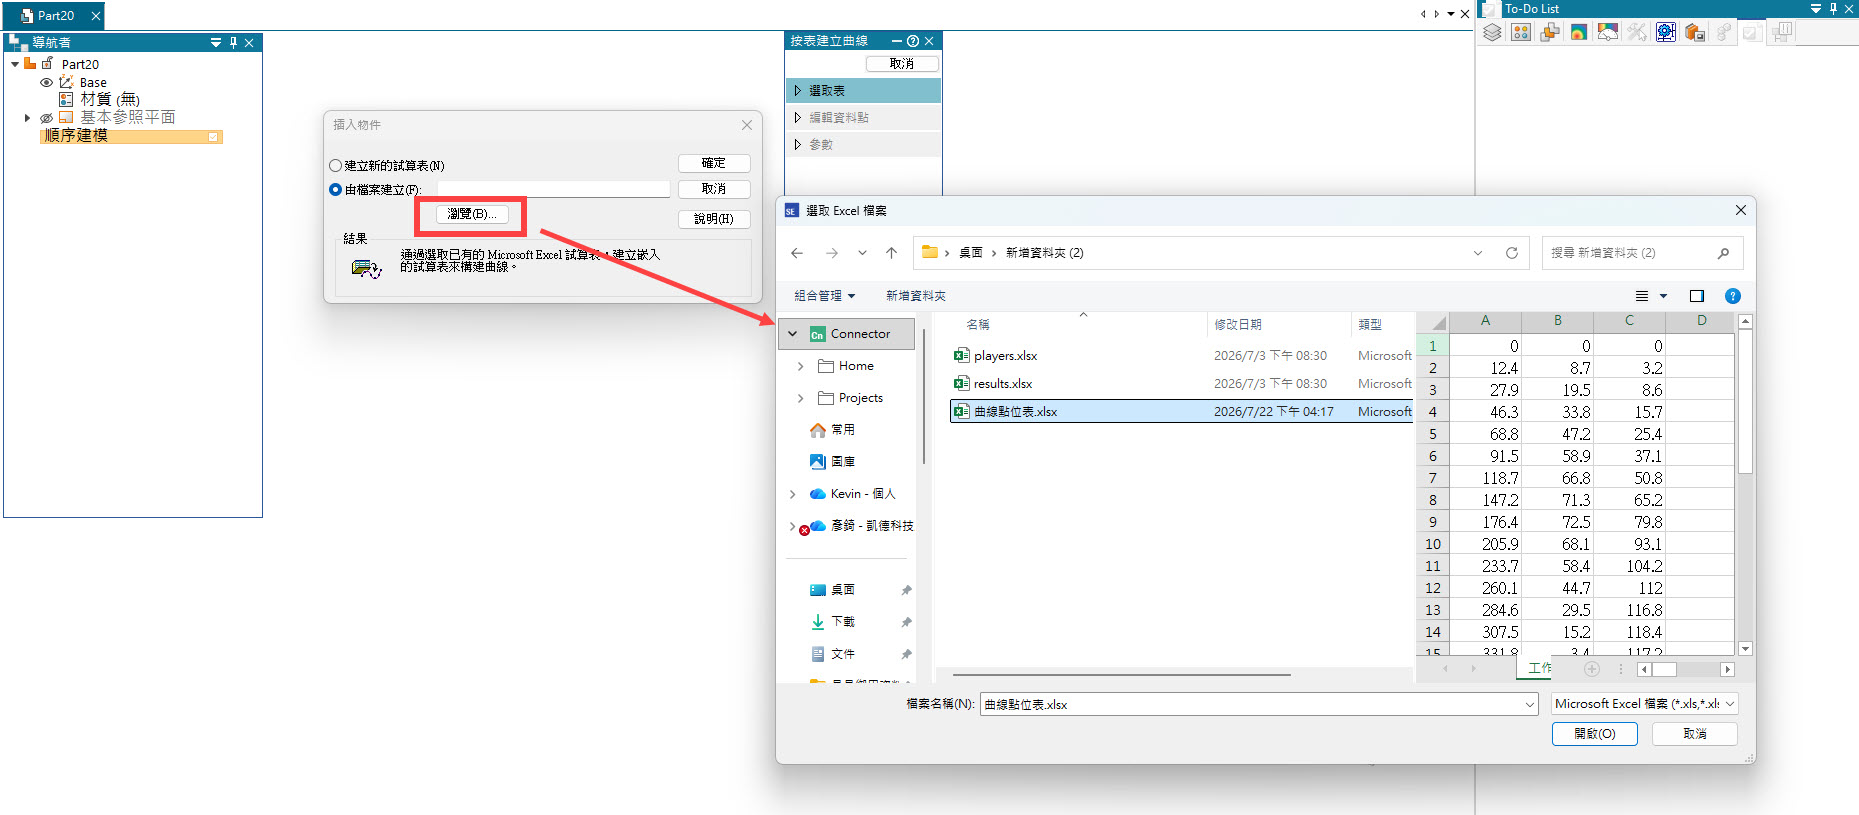Open the file name history dropdown arrow

click(1529, 705)
